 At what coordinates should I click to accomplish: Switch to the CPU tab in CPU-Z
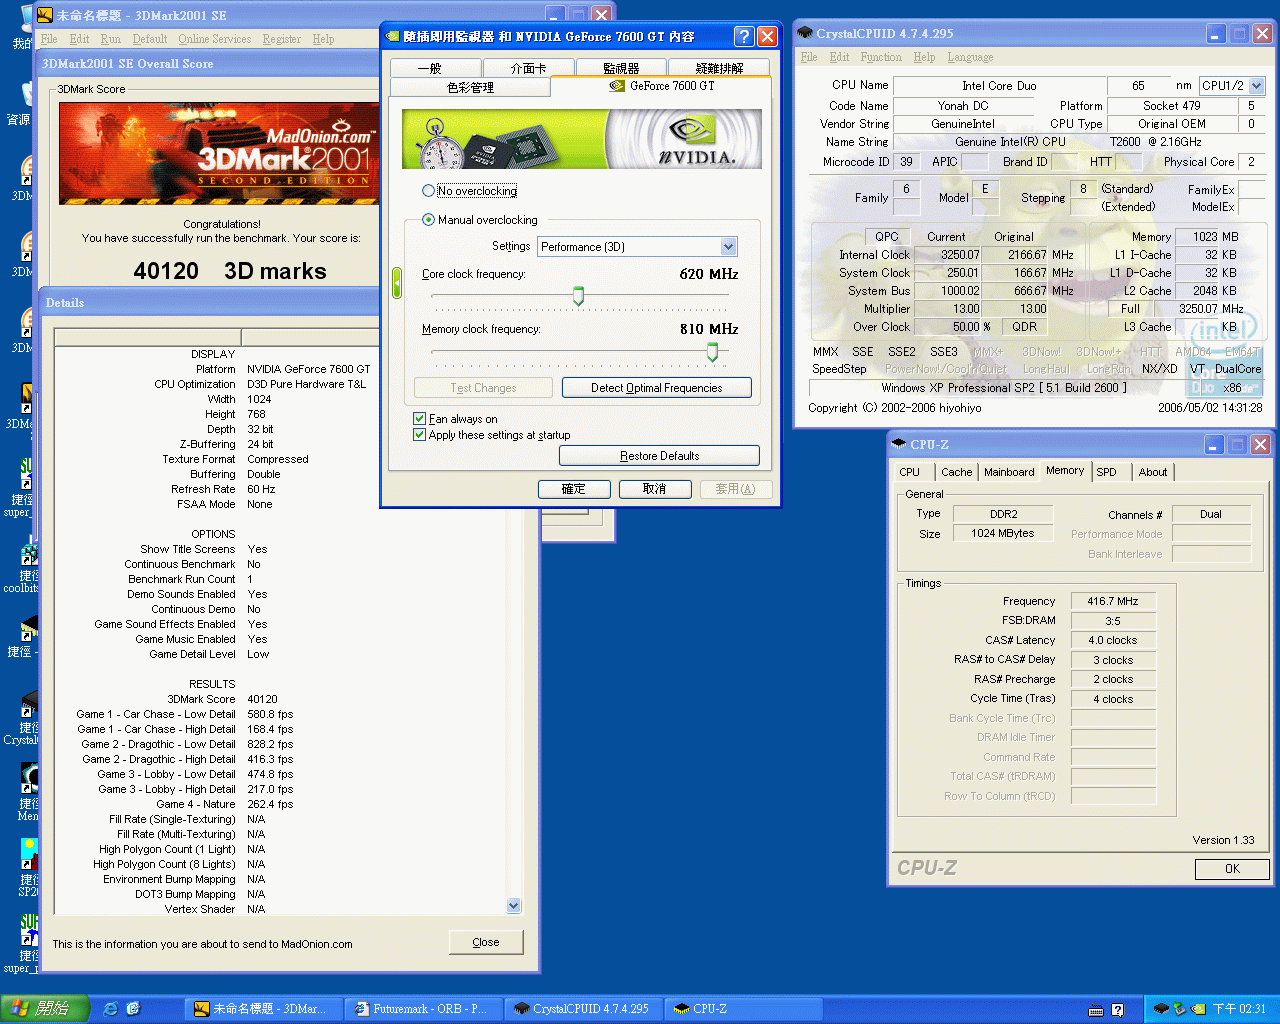coord(910,472)
